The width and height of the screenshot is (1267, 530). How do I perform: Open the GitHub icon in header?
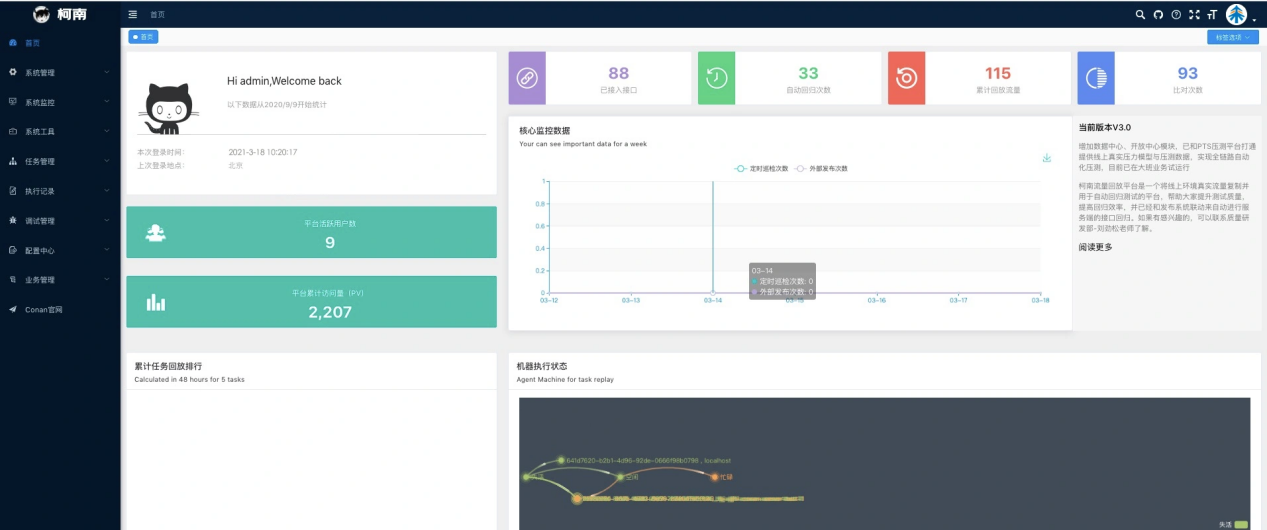coord(1158,15)
